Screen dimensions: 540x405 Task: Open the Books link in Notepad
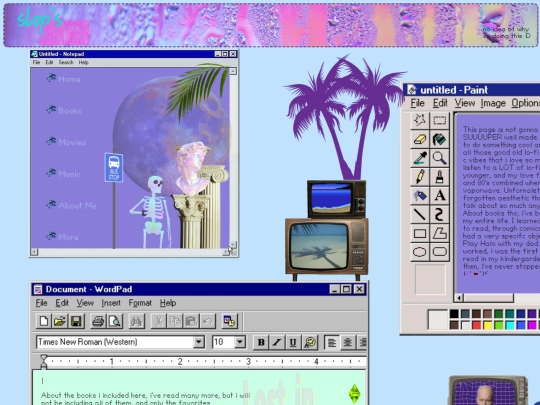pyautogui.click(x=70, y=111)
